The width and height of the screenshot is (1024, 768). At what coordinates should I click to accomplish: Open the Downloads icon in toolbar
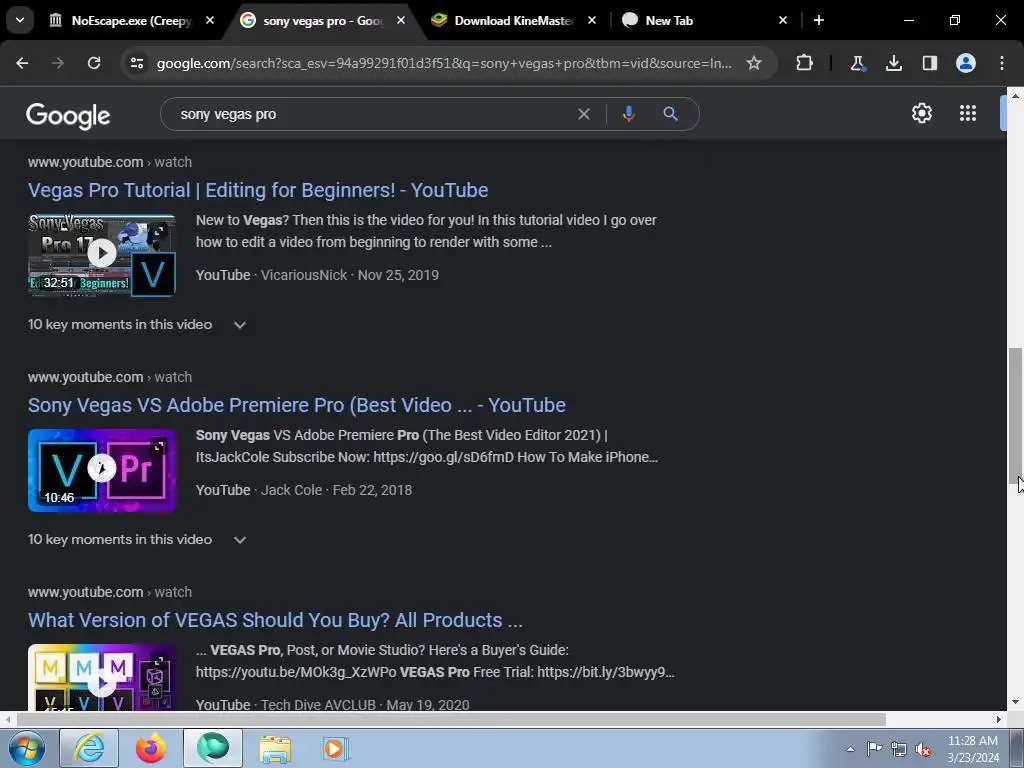tap(893, 63)
